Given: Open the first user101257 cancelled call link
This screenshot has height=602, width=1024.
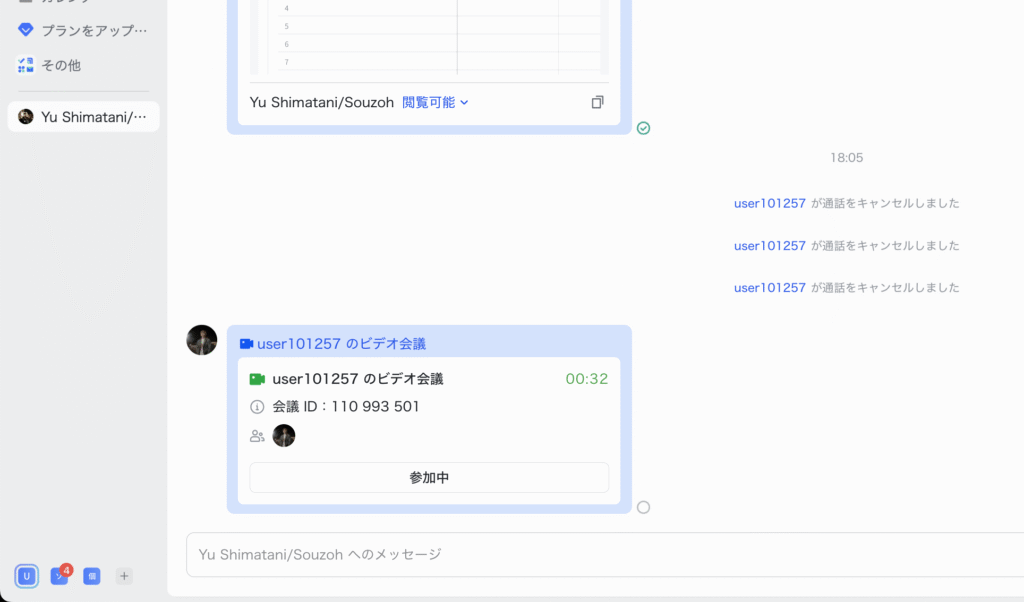Looking at the screenshot, I should tap(769, 203).
